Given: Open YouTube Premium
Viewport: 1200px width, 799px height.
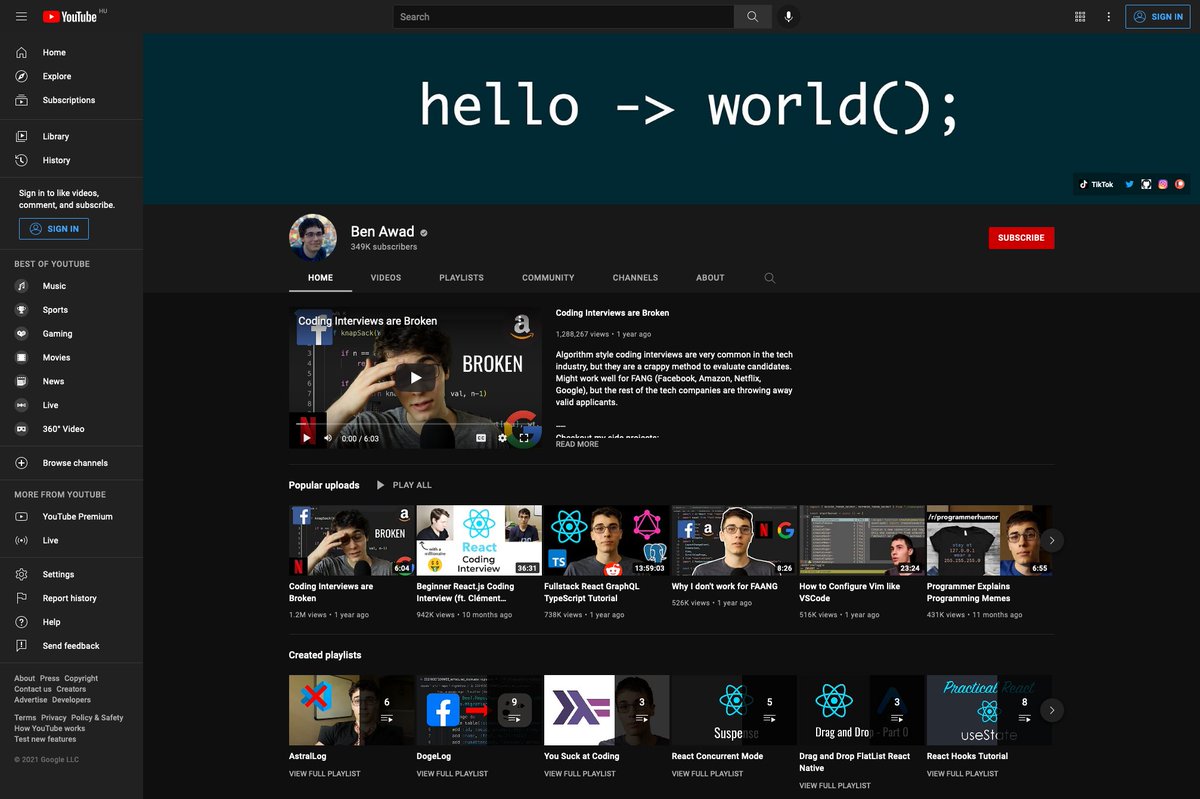Looking at the screenshot, I should (x=71, y=516).
